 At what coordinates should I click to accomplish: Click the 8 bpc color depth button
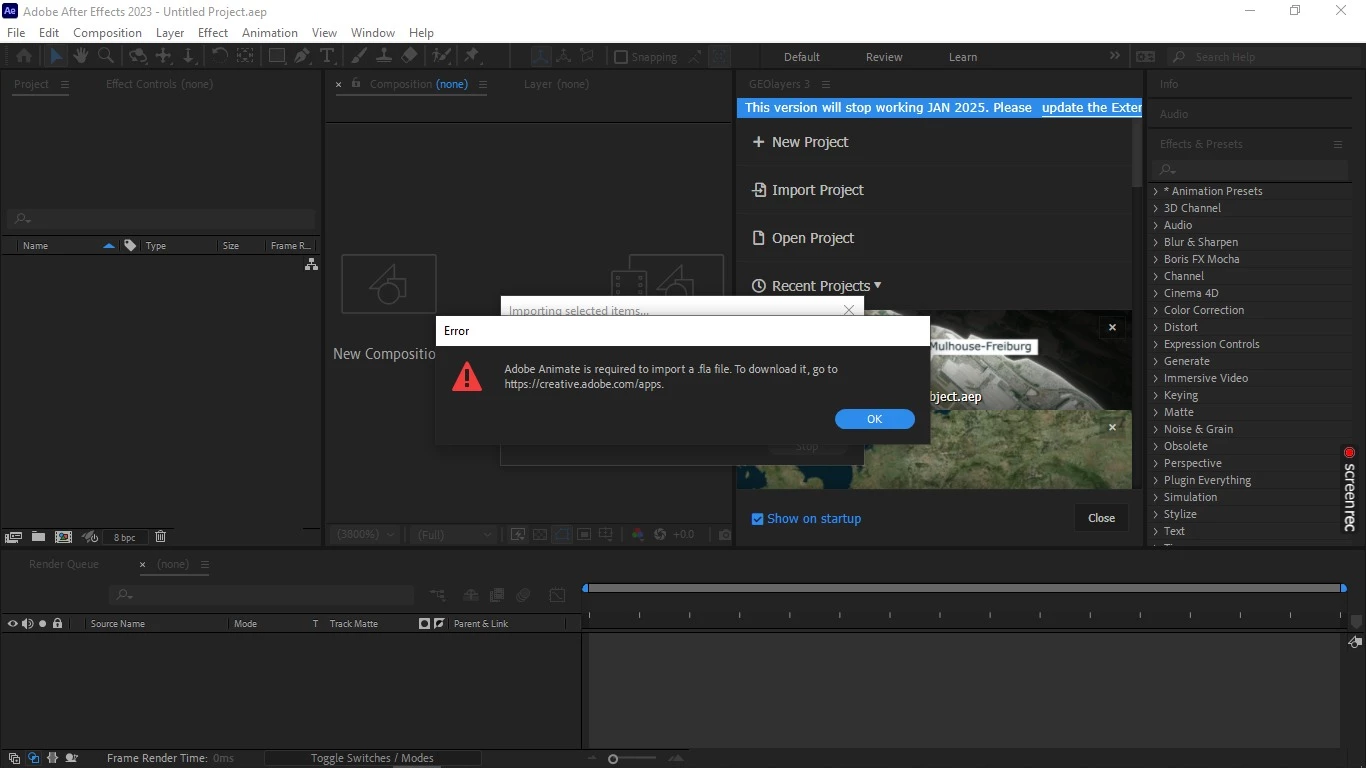(125, 537)
